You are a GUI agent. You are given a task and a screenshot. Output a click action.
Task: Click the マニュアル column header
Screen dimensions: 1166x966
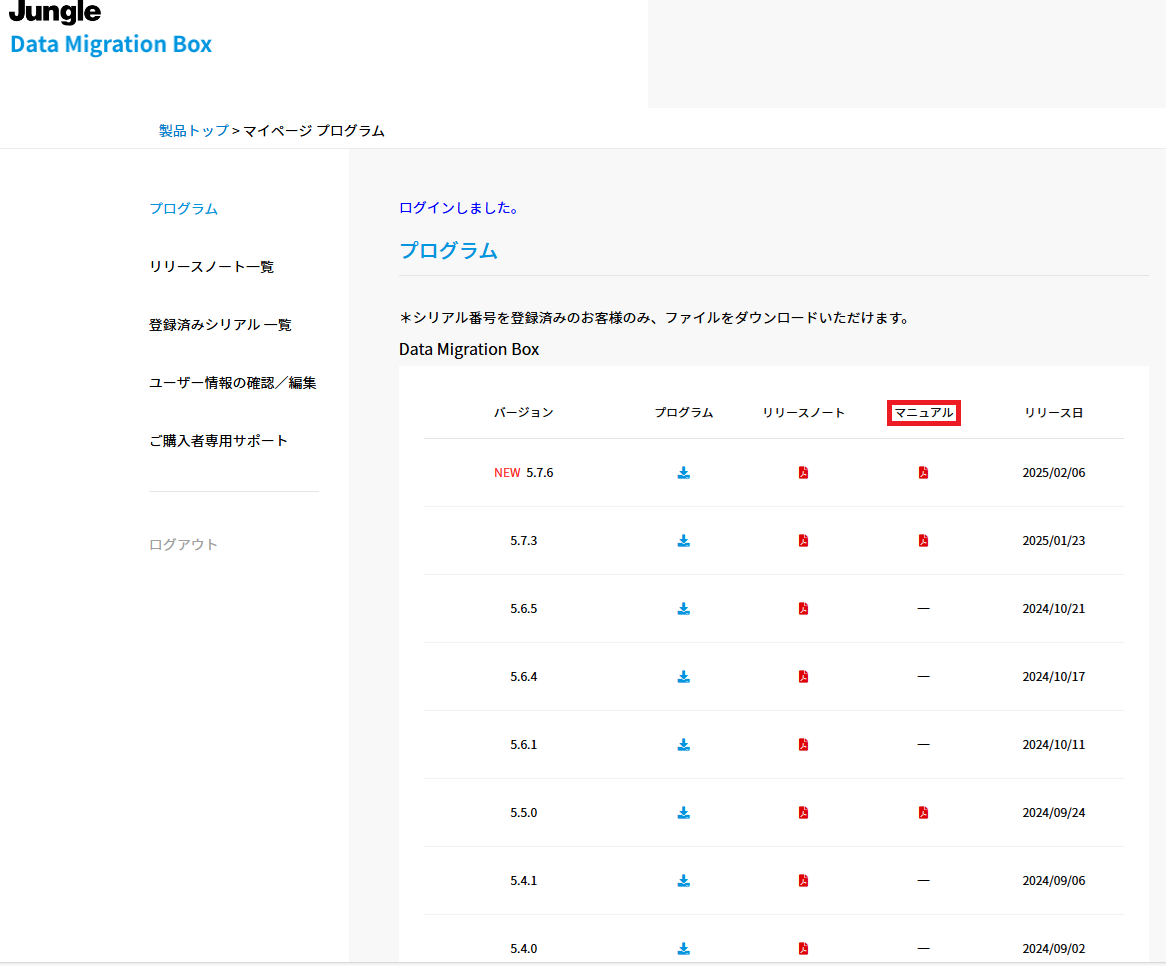point(924,413)
